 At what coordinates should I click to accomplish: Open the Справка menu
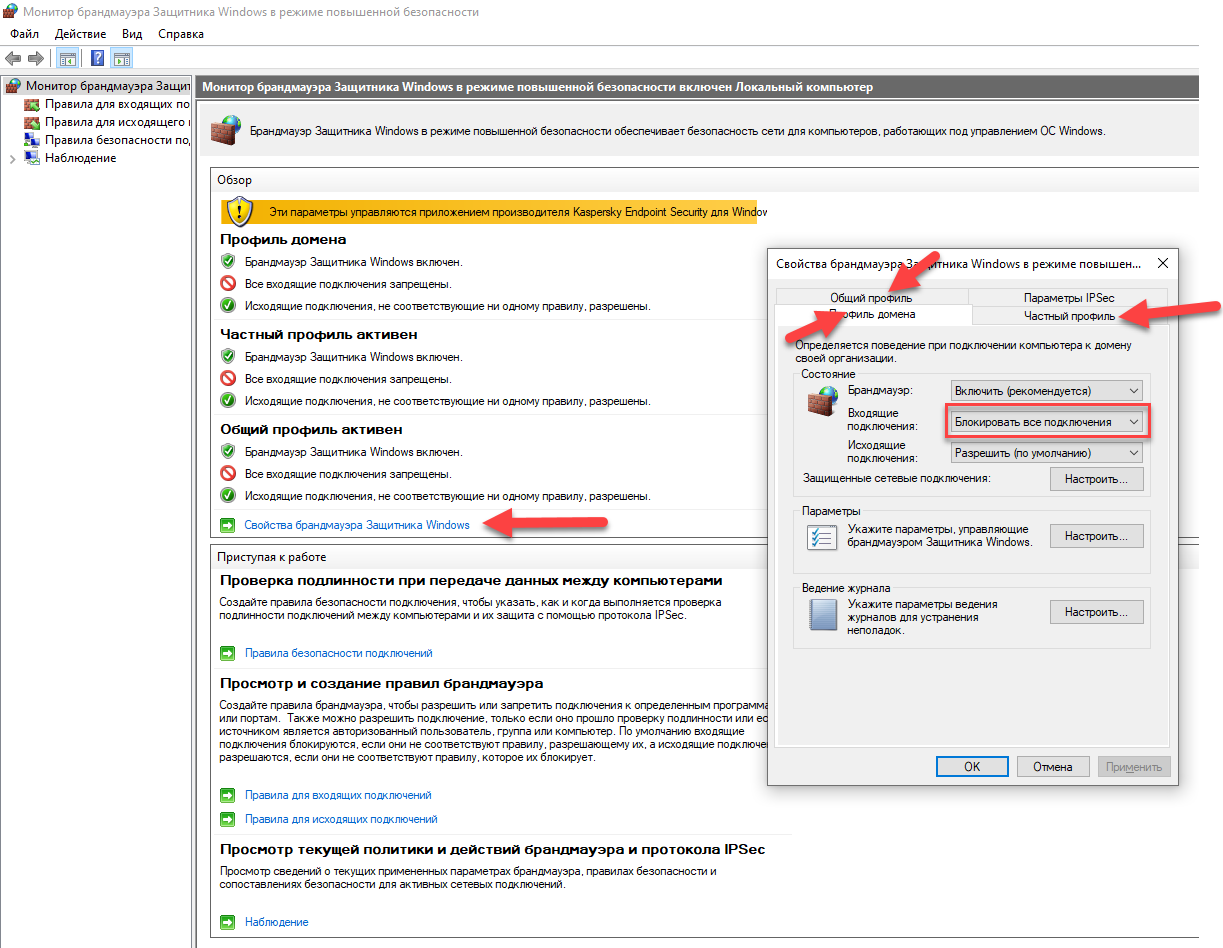tap(181, 34)
